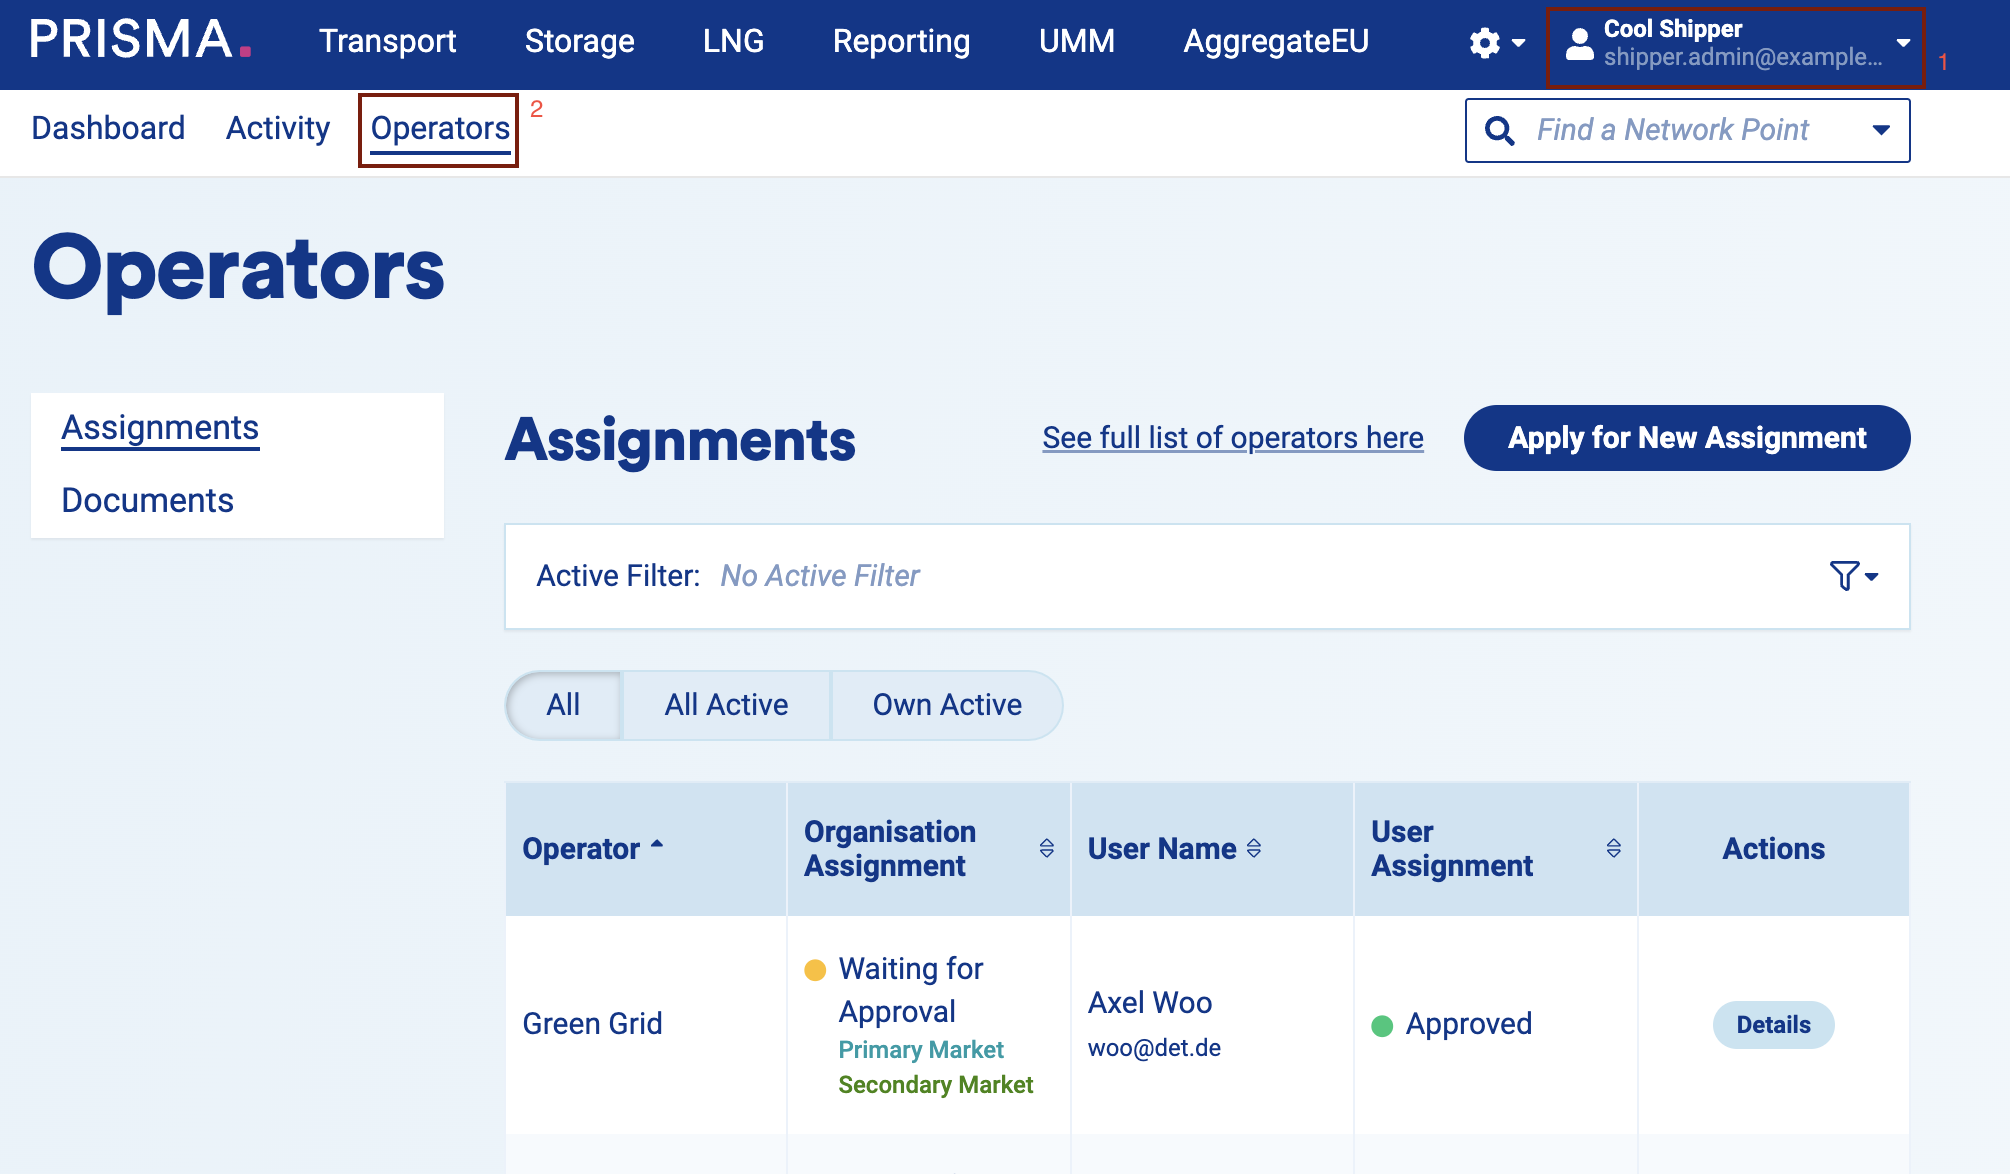Click the network point search magnifier icon

pos(1499,130)
